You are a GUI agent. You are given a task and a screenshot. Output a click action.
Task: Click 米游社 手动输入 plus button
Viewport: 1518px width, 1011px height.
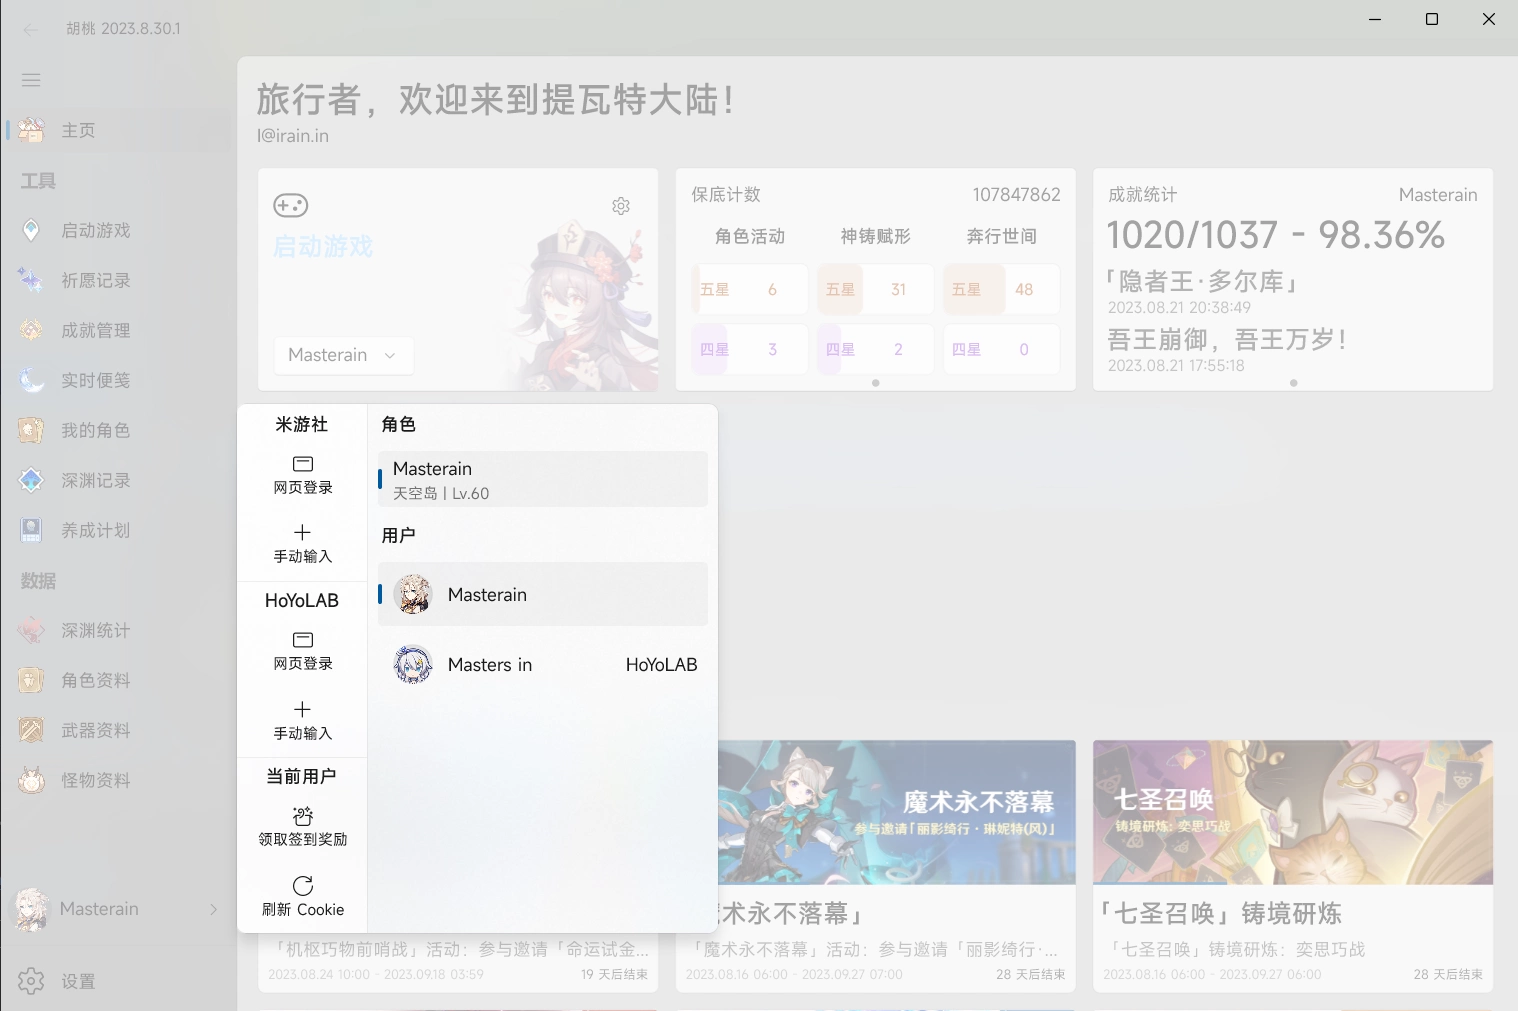click(x=303, y=544)
